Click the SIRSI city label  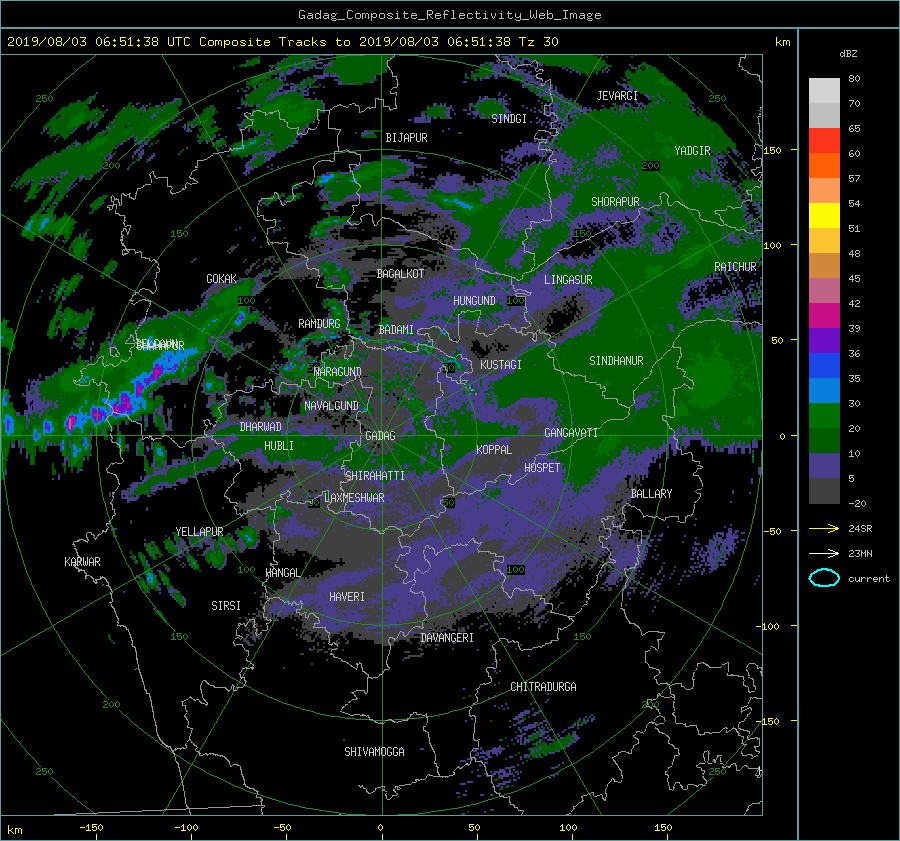[226, 606]
